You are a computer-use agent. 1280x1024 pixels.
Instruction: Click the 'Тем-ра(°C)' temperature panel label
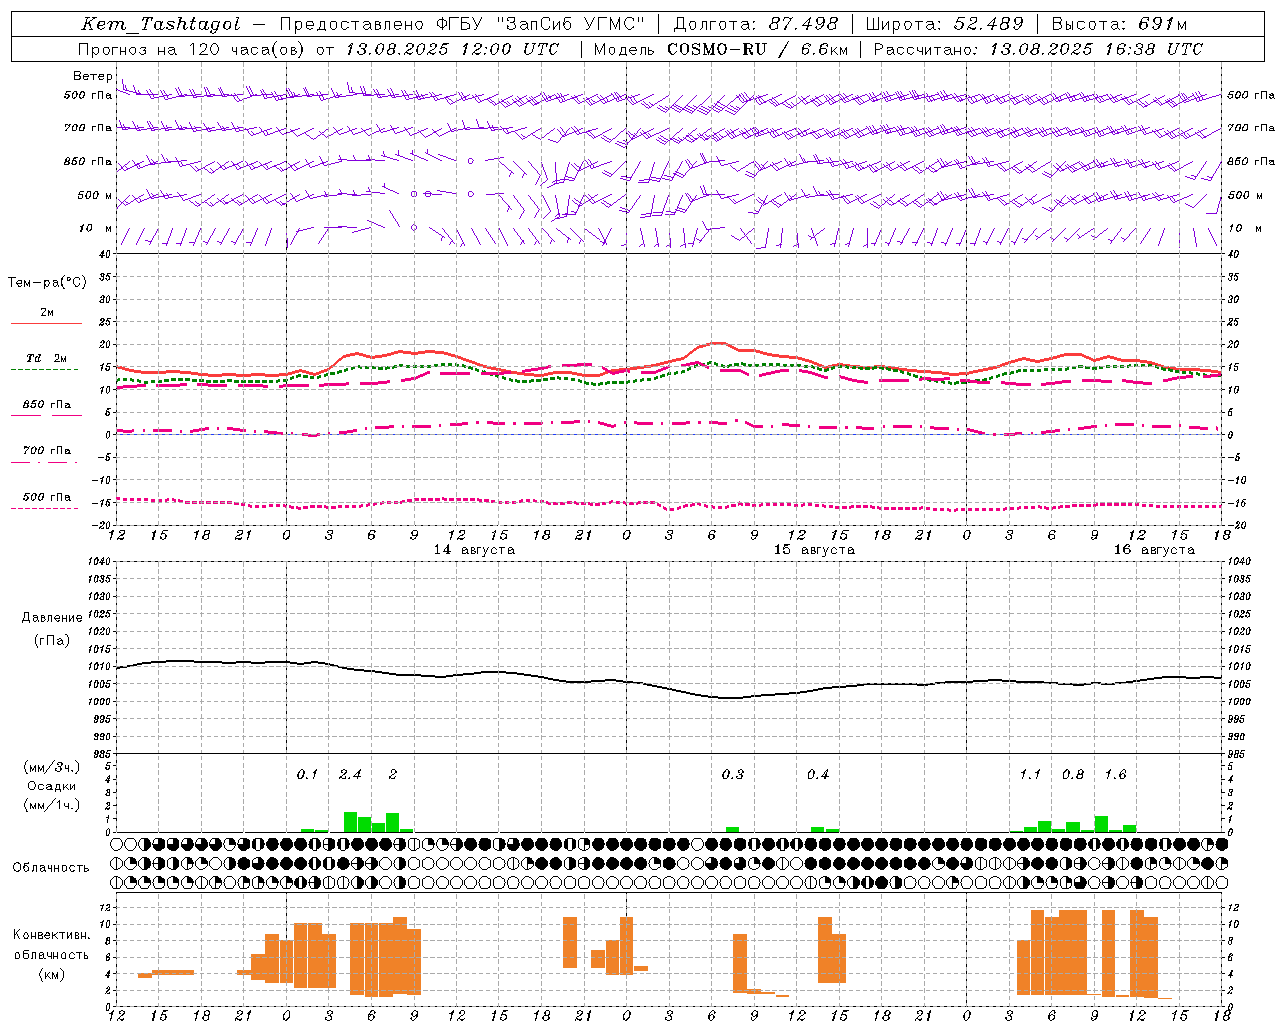(x=47, y=283)
